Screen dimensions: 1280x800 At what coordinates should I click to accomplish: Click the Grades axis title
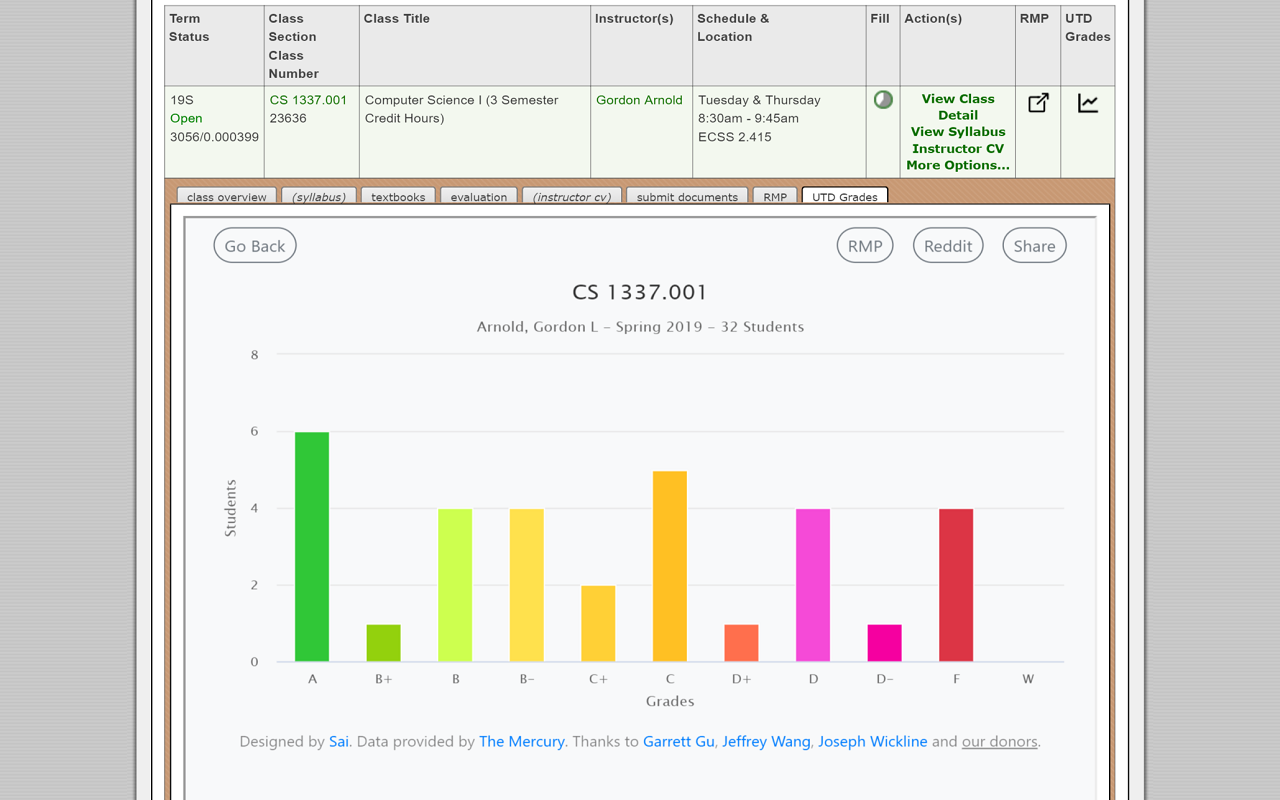tap(670, 702)
